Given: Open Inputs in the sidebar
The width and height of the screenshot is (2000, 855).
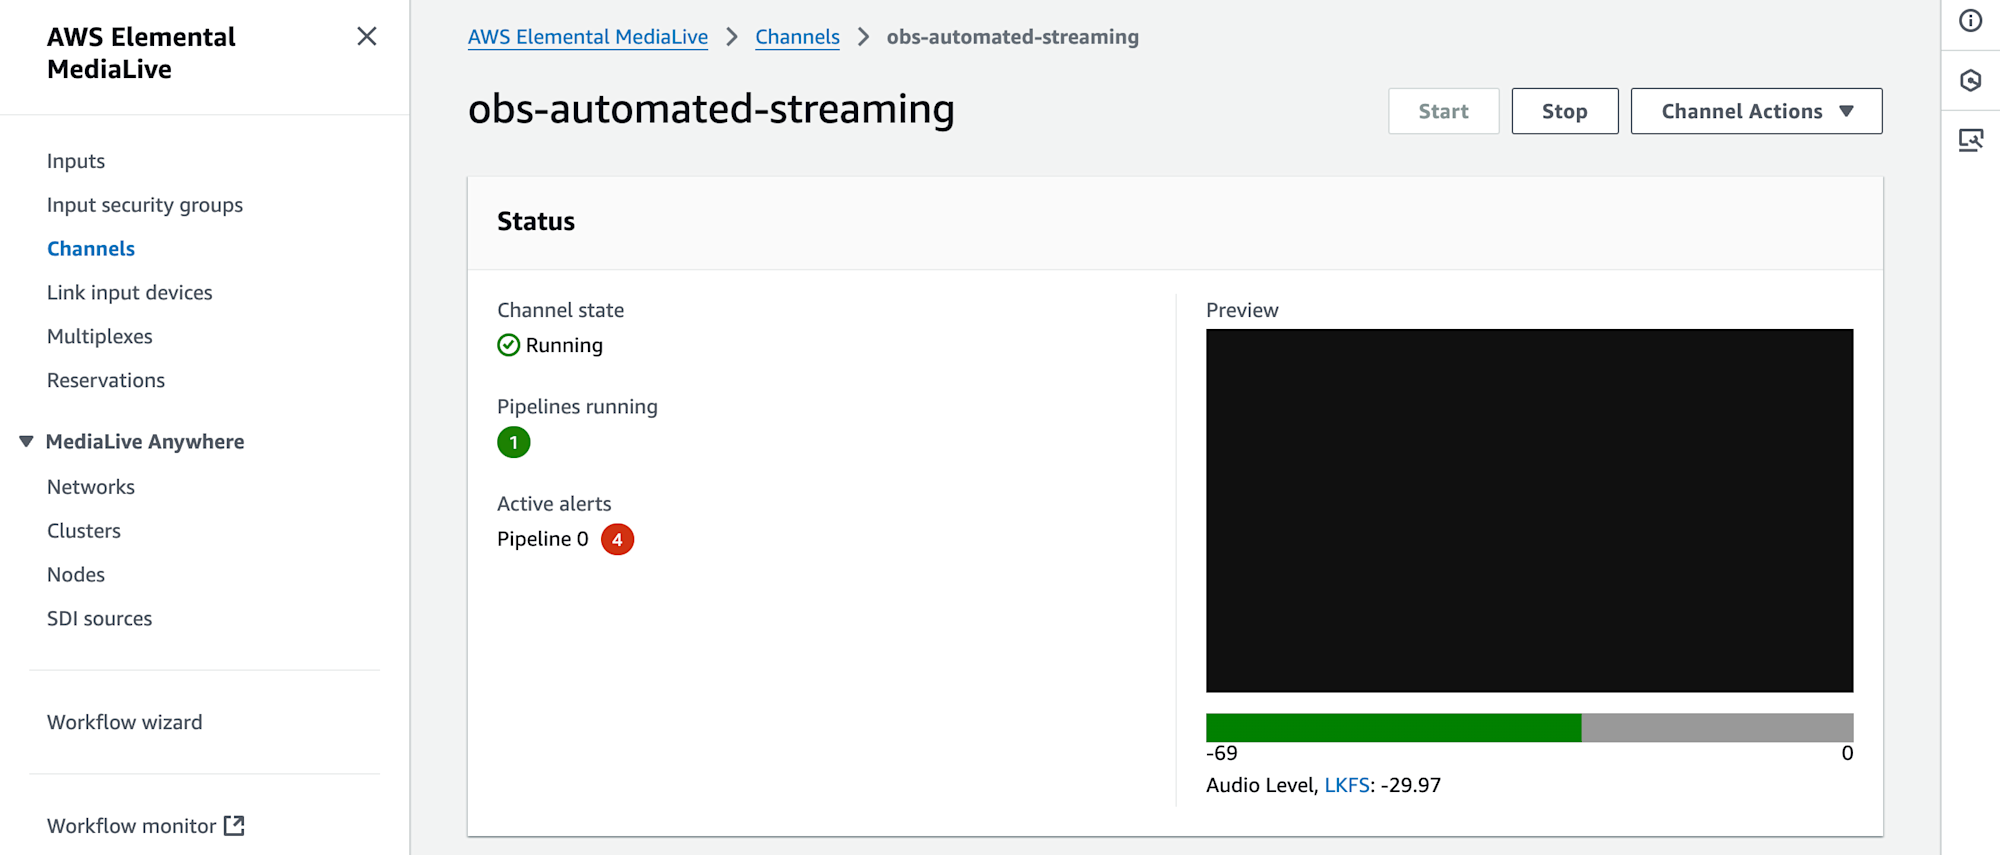Looking at the screenshot, I should (x=76, y=161).
